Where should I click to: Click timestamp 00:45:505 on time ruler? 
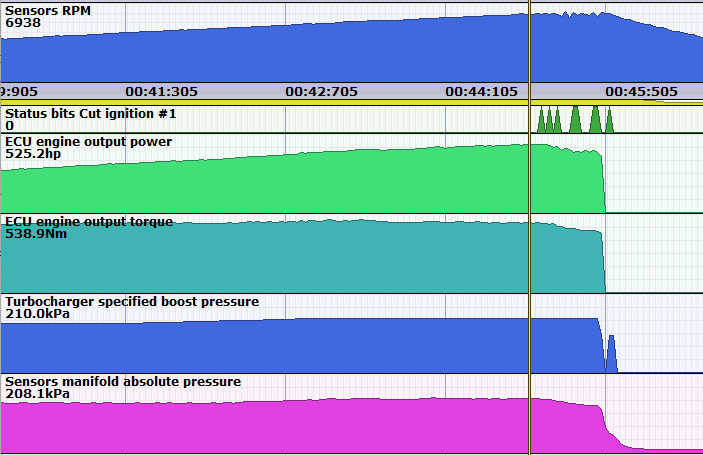(x=642, y=92)
